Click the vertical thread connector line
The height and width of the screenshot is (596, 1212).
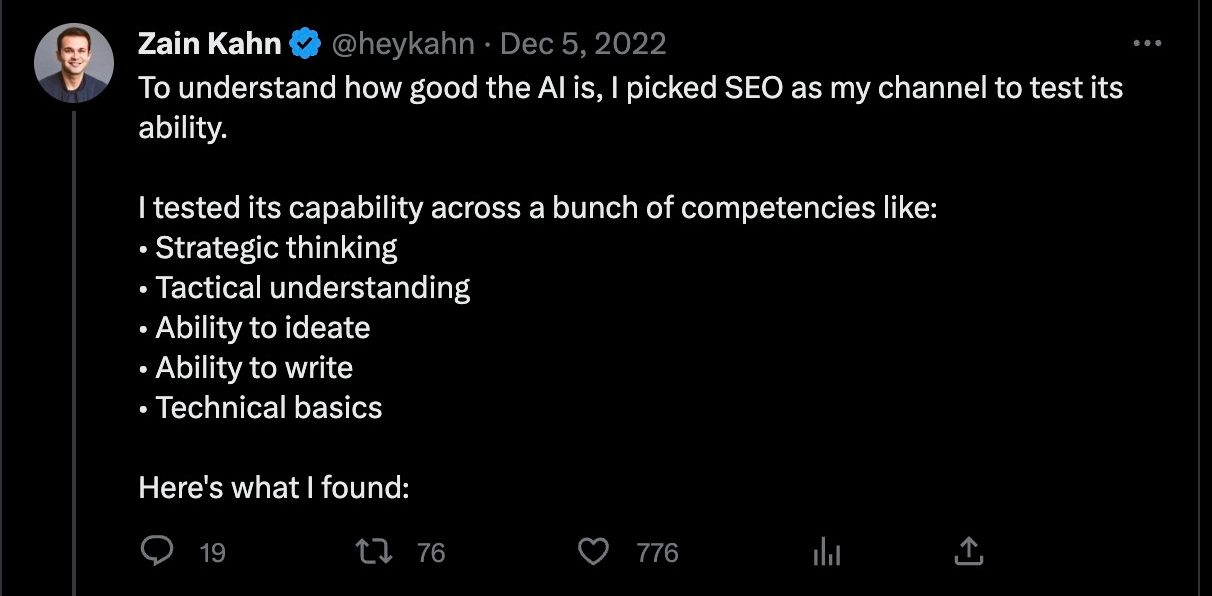tap(75, 350)
